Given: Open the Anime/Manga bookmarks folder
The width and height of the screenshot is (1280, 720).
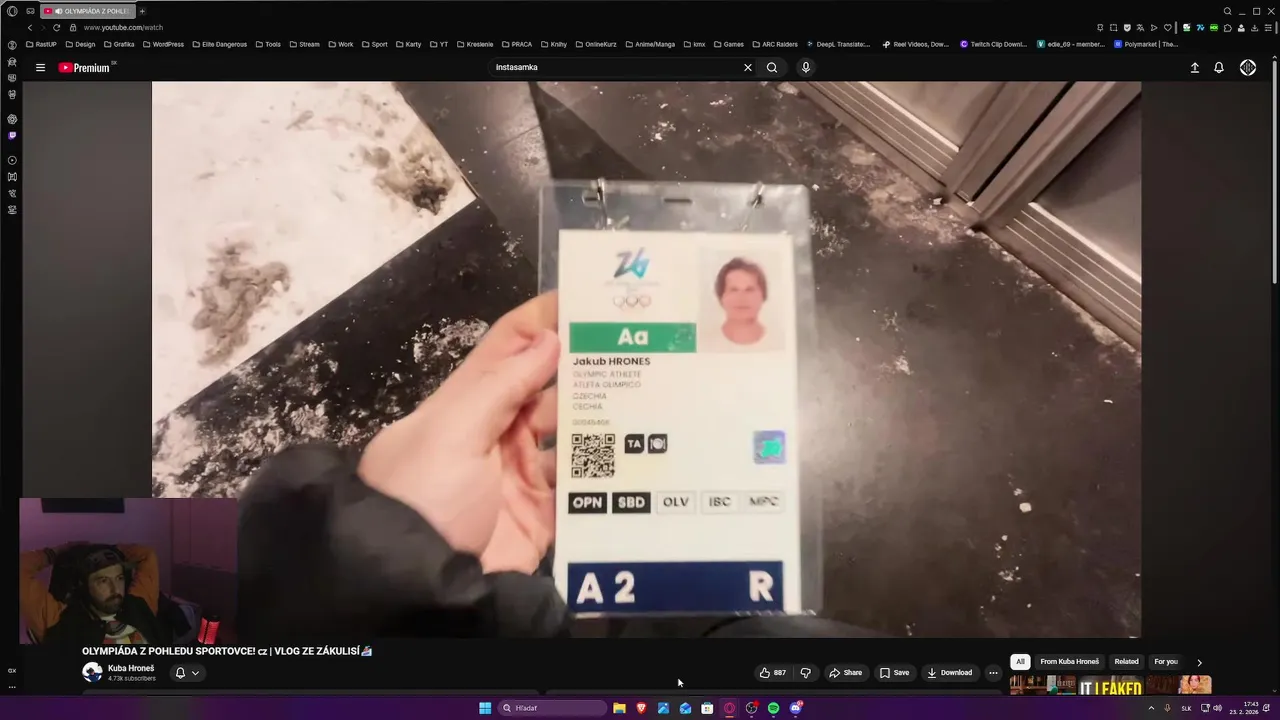Looking at the screenshot, I should tap(650, 44).
